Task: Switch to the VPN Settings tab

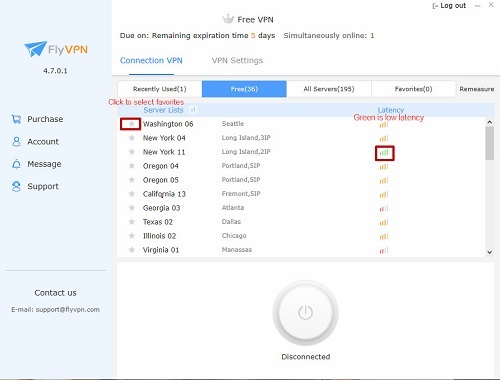Action: pyautogui.click(x=237, y=61)
